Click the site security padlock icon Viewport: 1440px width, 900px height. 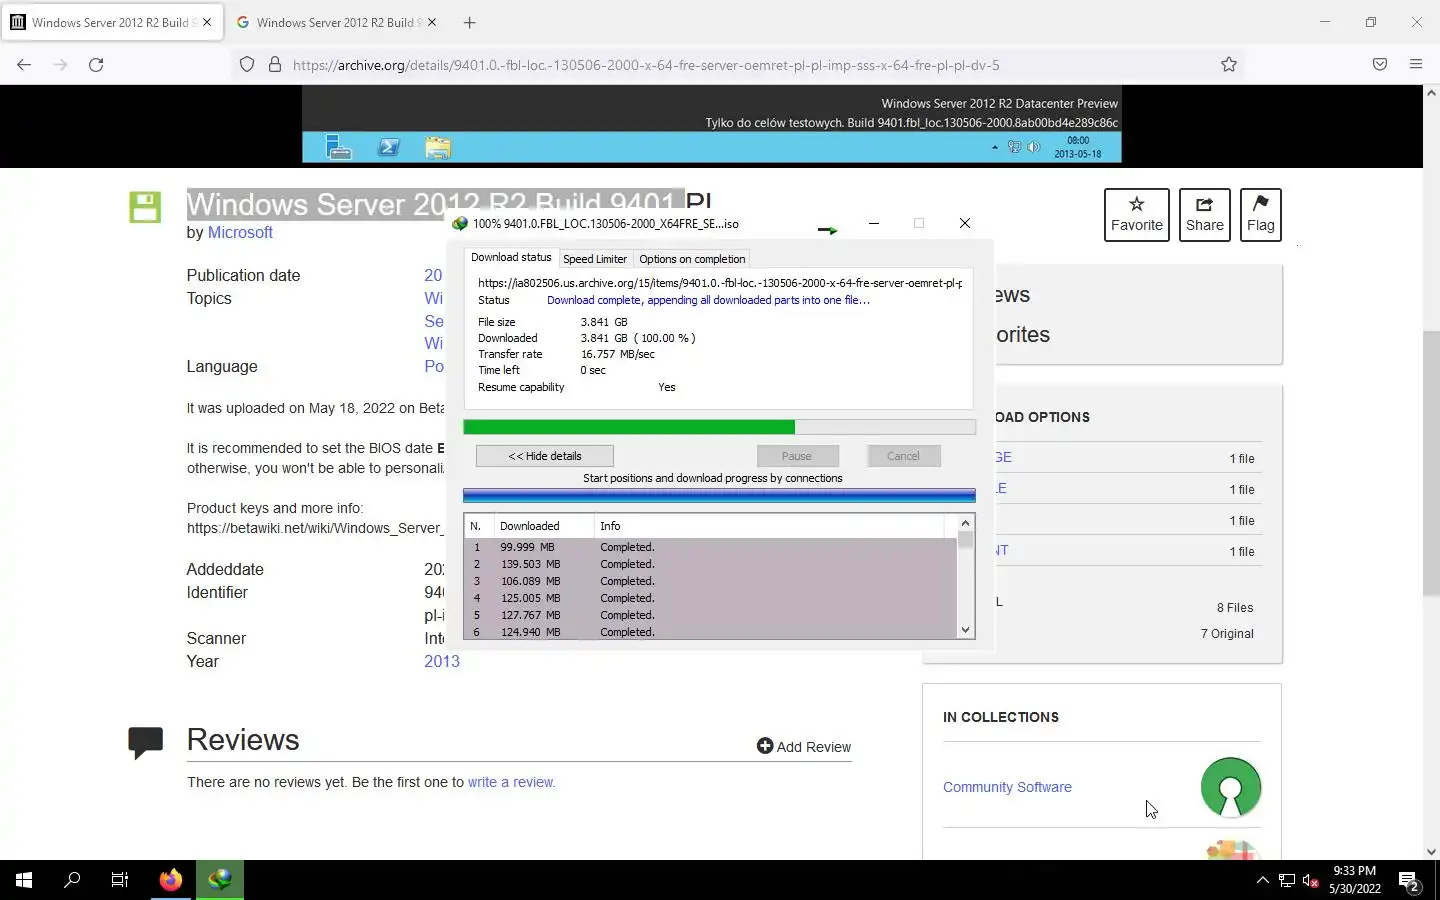click(x=275, y=64)
